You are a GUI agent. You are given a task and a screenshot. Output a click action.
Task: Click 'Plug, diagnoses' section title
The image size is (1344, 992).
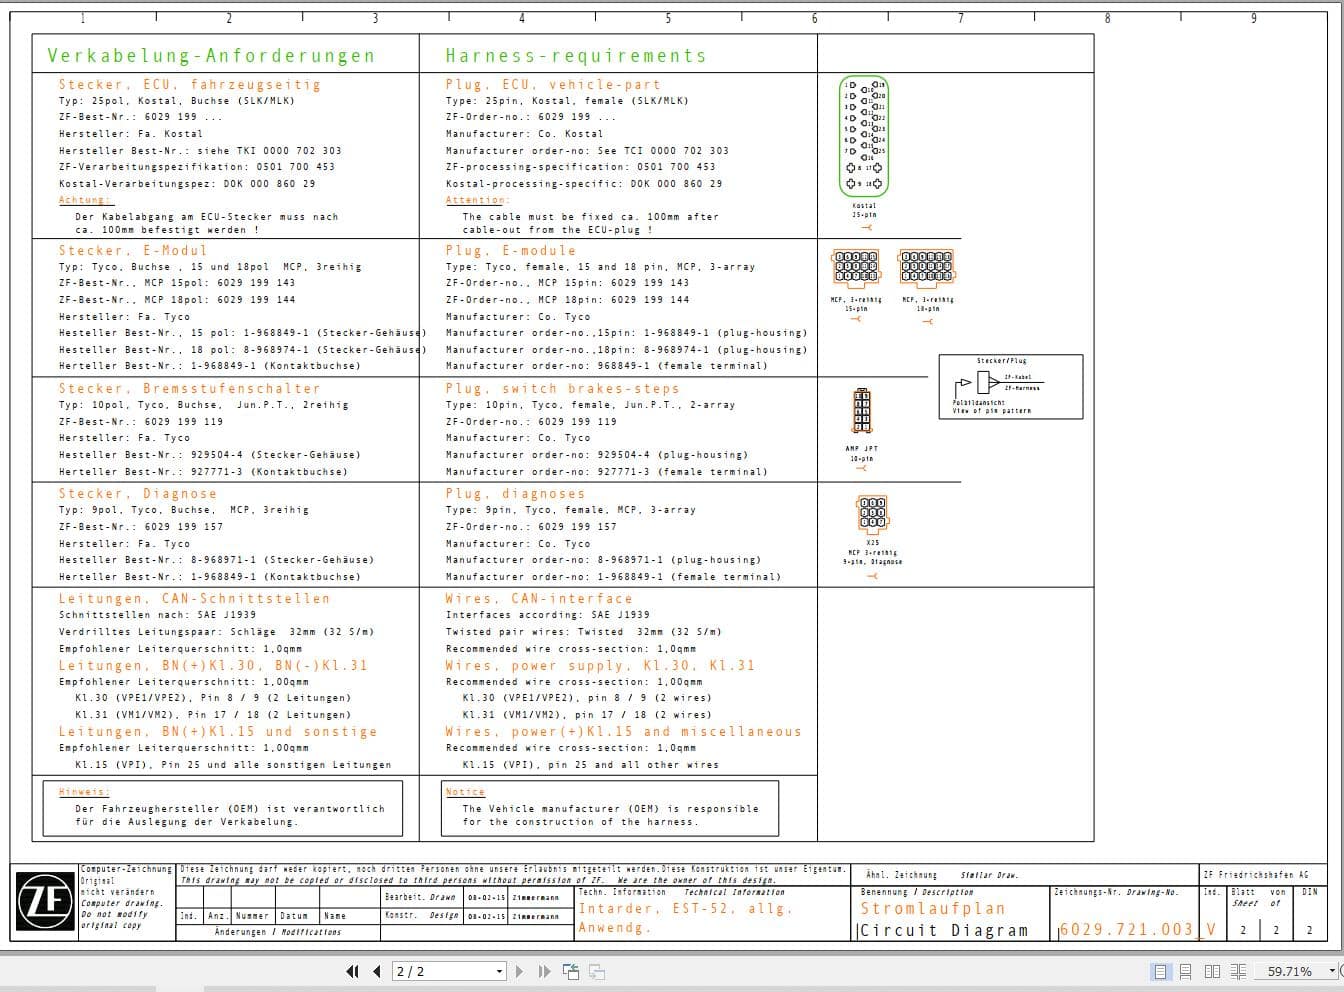tap(515, 494)
